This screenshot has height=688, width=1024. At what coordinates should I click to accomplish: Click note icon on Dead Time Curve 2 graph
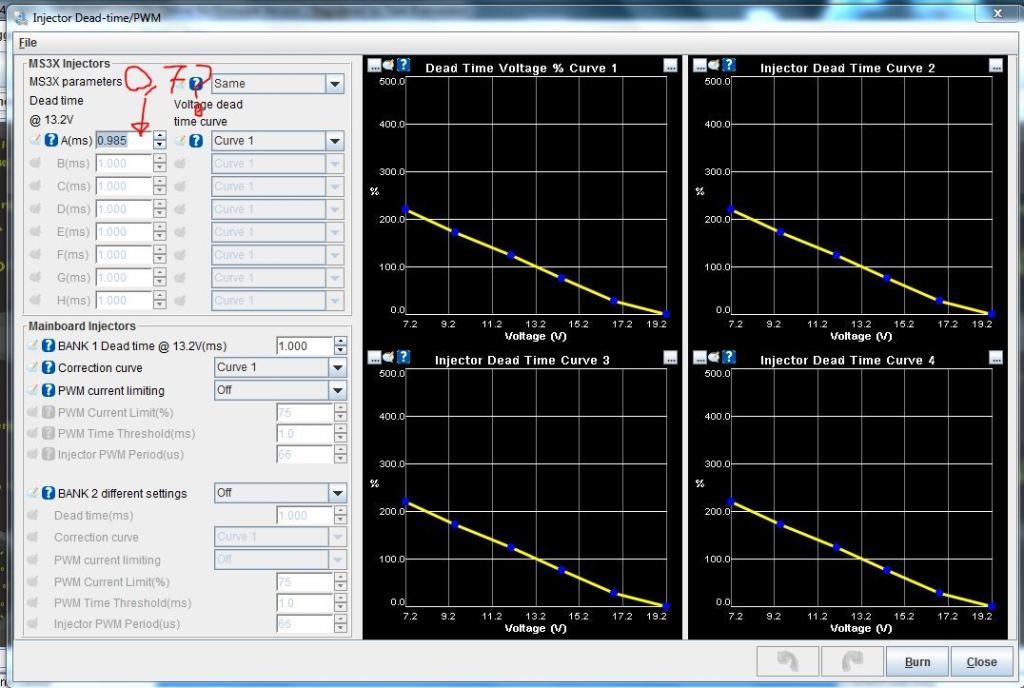tap(714, 65)
